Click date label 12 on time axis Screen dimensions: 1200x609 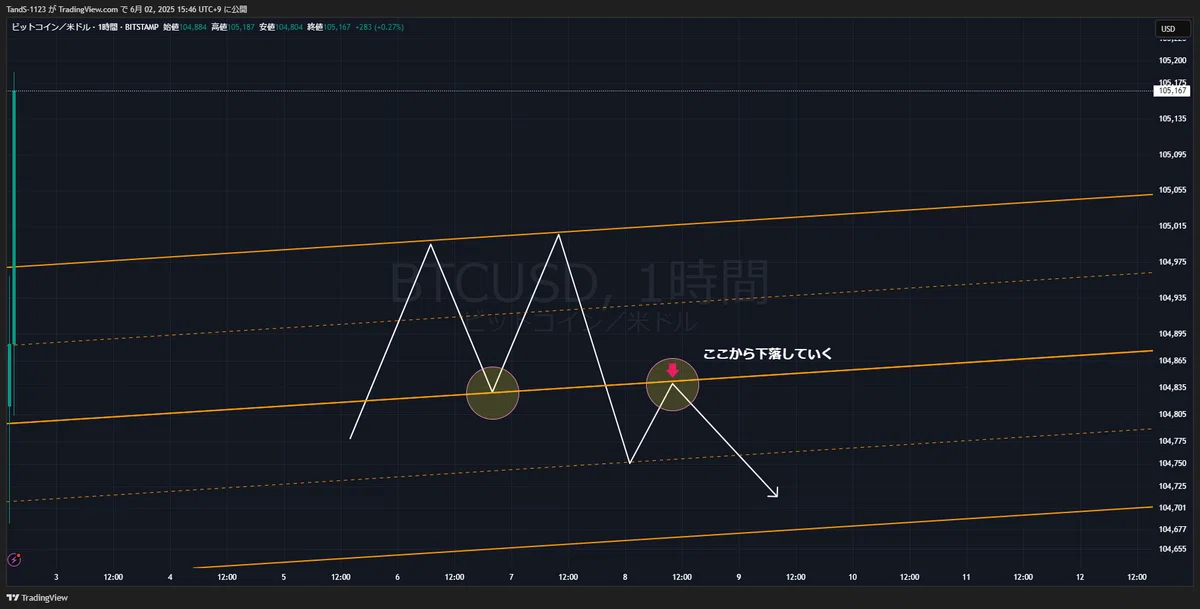tap(1080, 577)
